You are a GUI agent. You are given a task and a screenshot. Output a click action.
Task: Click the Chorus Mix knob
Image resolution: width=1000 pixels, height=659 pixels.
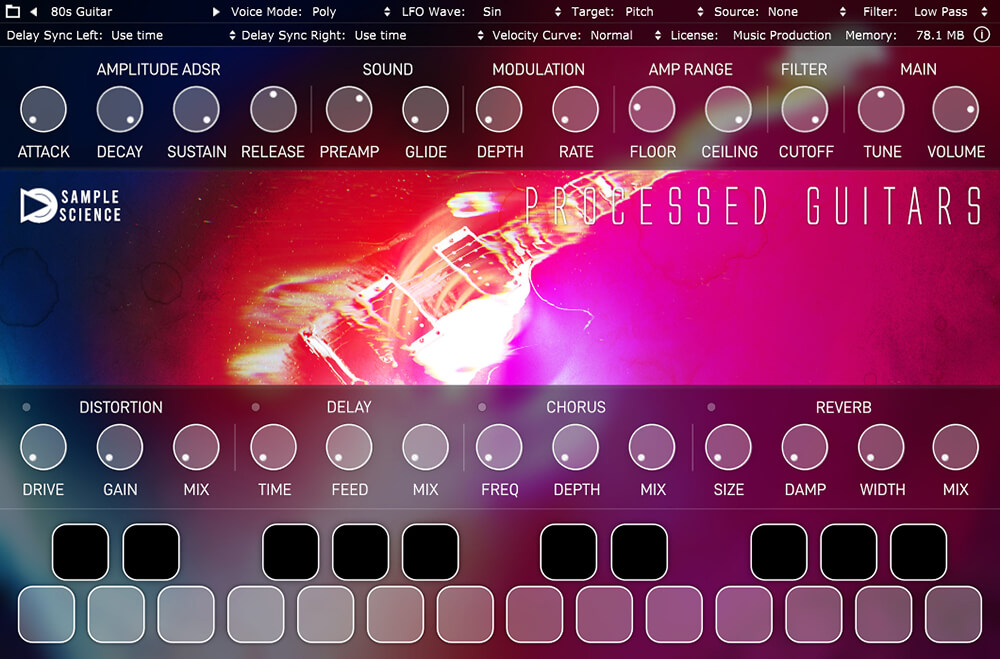[x=652, y=447]
